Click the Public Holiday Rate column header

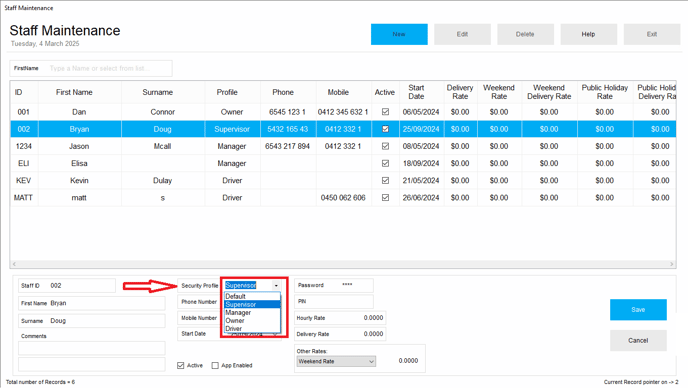coord(605,92)
